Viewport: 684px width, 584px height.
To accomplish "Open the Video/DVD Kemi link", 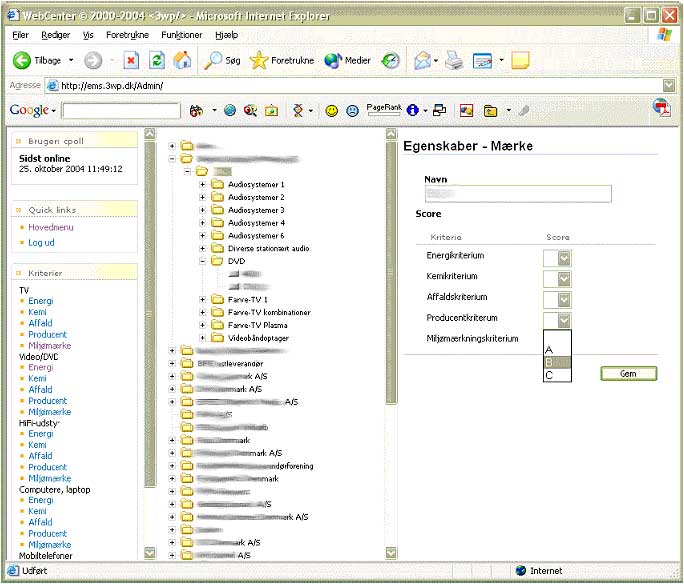I will click(37, 379).
